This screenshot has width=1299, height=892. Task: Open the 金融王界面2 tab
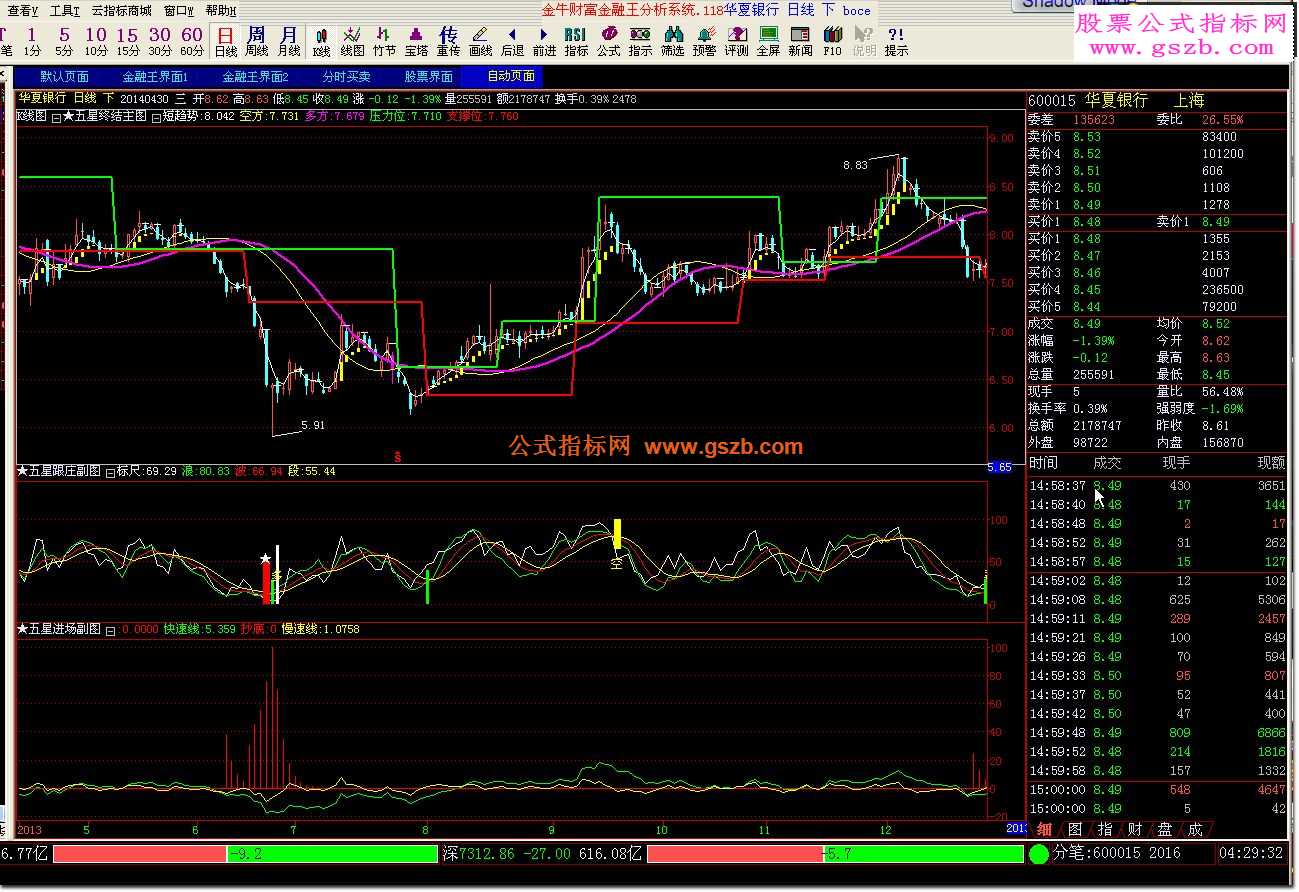(x=255, y=77)
